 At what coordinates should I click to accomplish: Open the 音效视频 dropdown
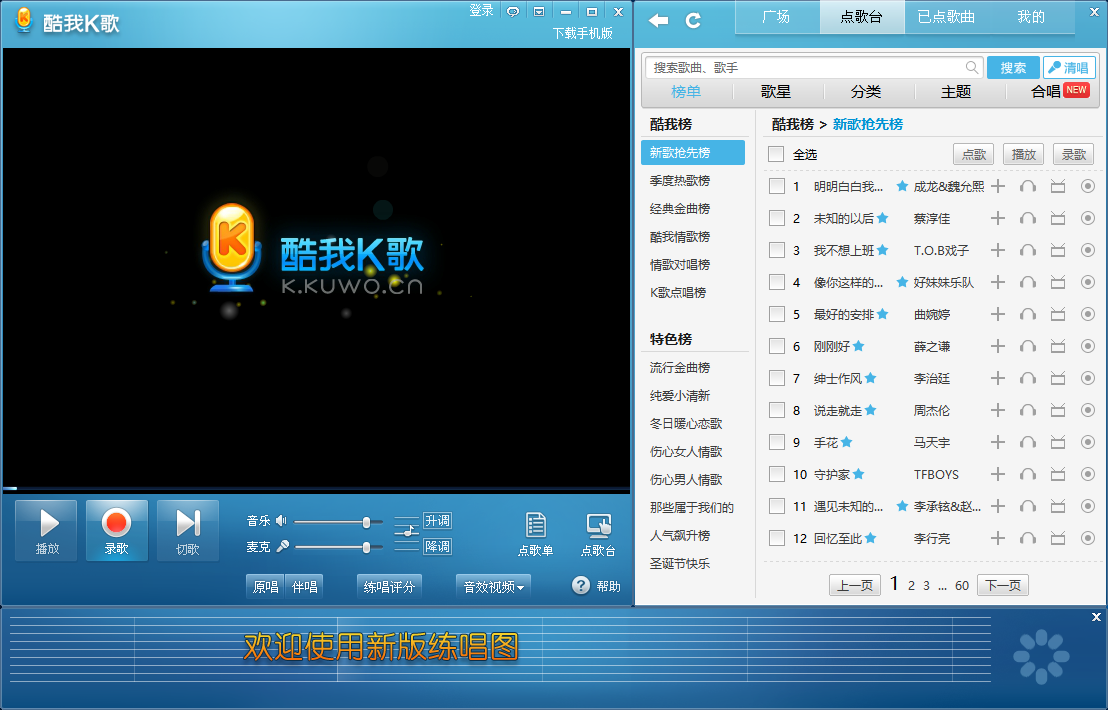coord(492,586)
